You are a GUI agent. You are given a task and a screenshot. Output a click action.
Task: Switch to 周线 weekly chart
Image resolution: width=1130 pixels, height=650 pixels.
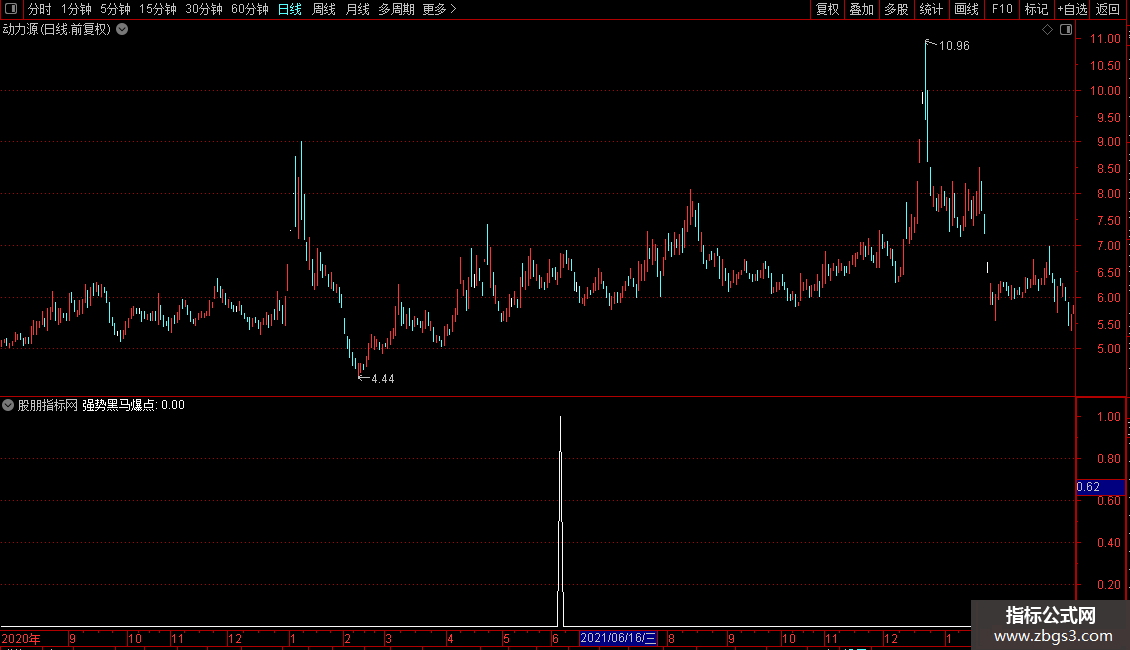click(324, 9)
